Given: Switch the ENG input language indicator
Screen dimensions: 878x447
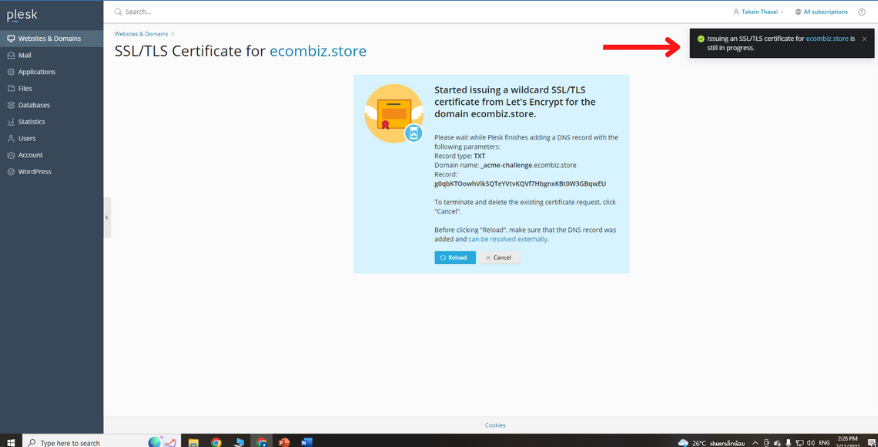Looking at the screenshot, I should (824, 443).
